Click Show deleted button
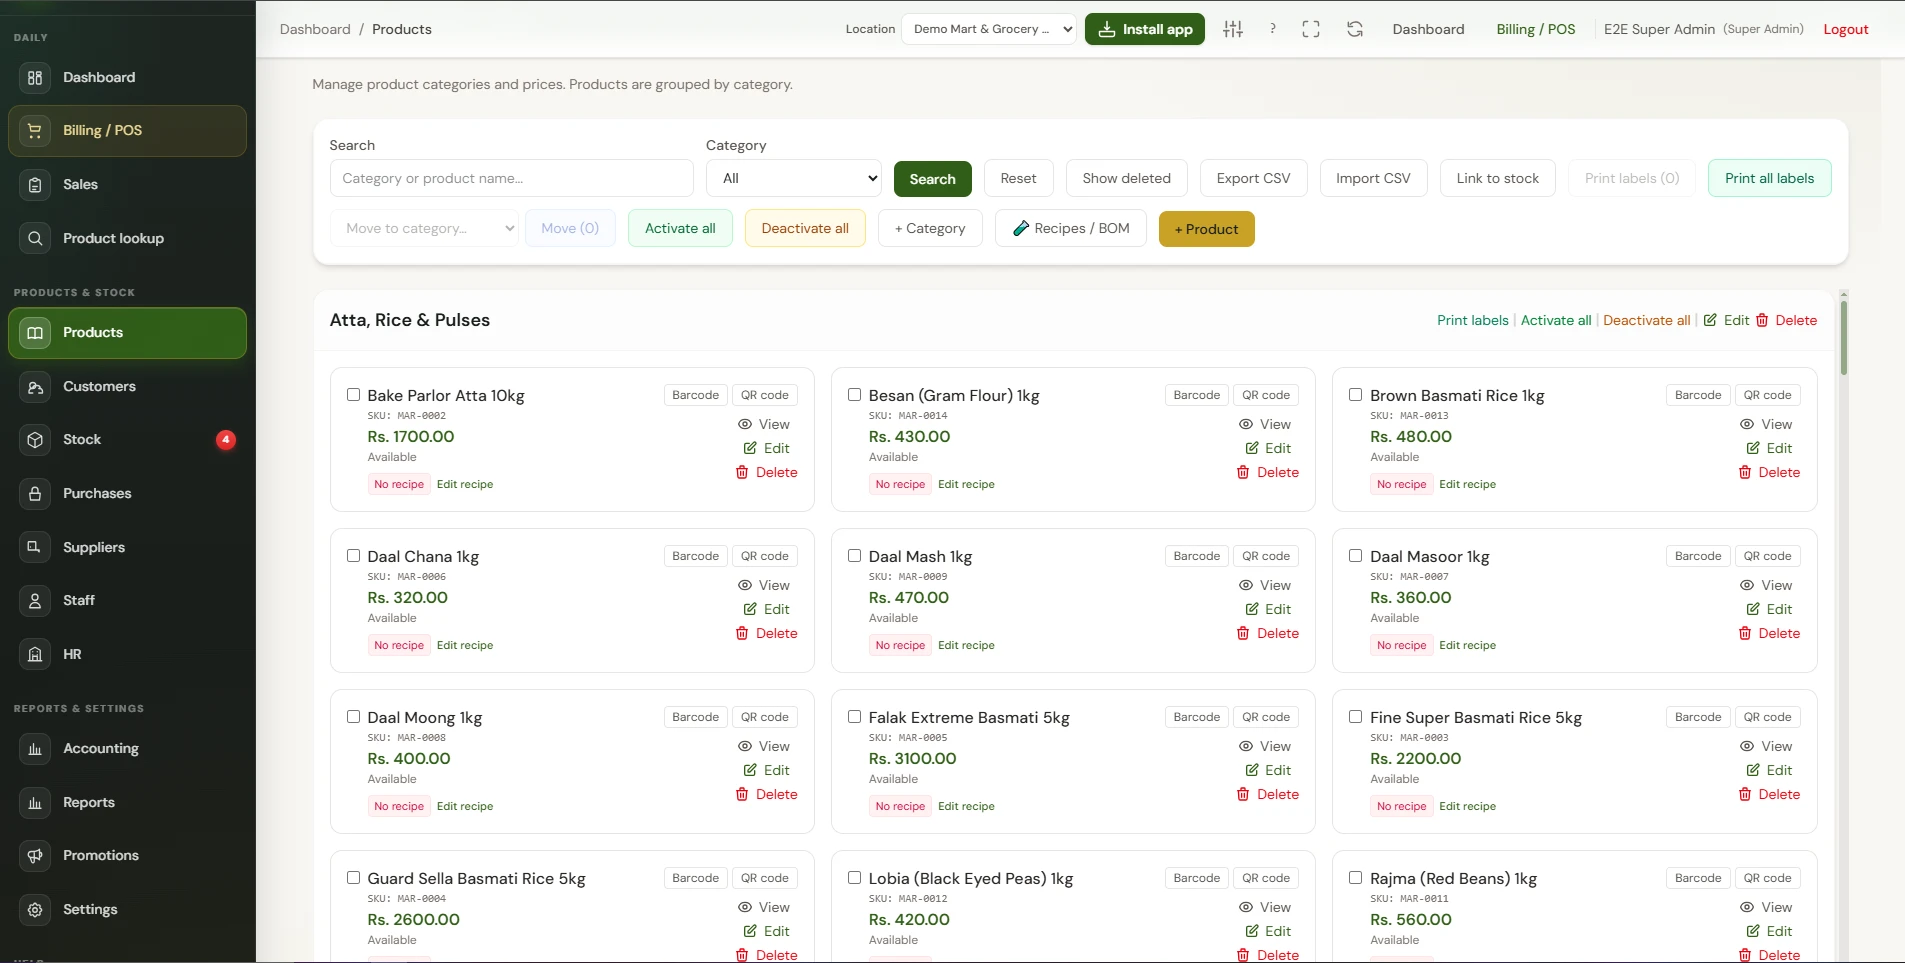This screenshot has height=963, width=1905. (1126, 178)
